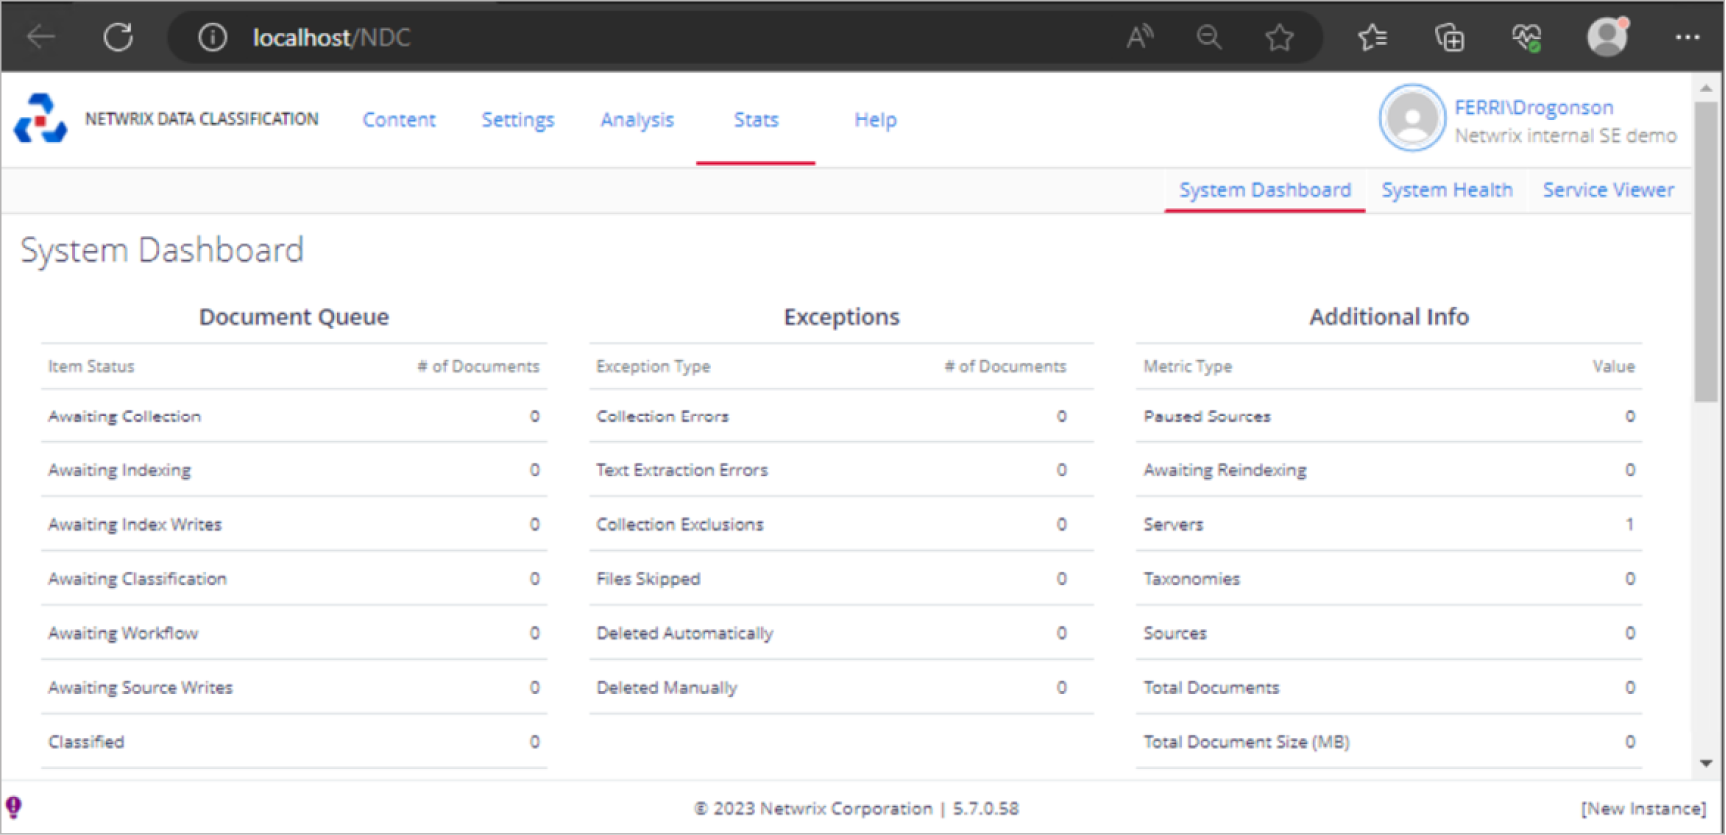Screen dimensions: 1726x835
Task: Open the browser collections icon
Action: point(1449,38)
